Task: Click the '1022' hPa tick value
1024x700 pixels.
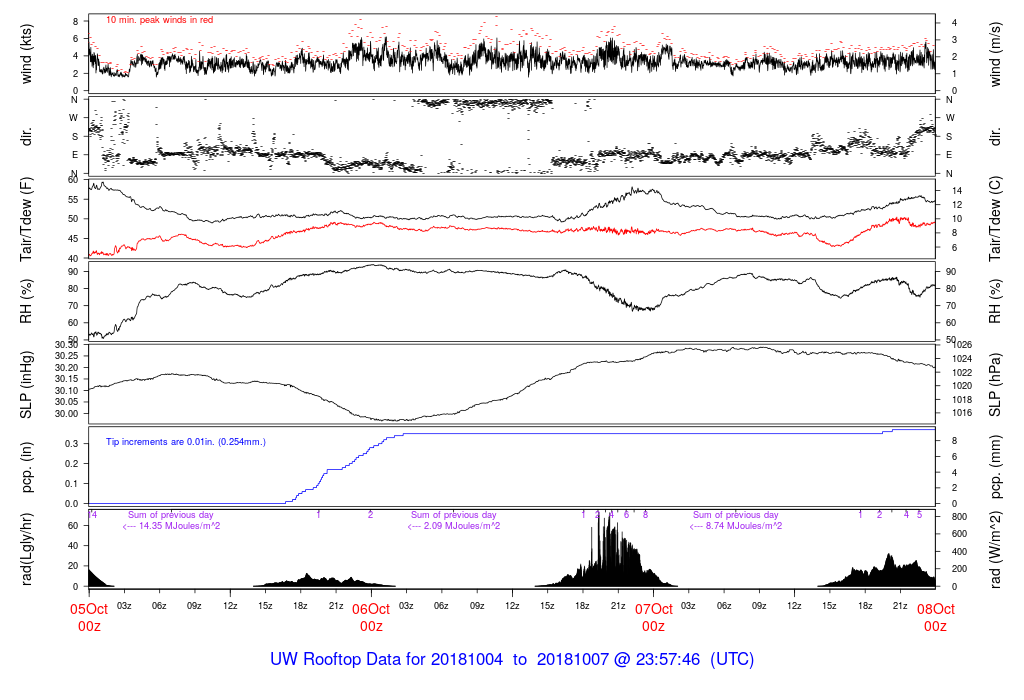Action: 963,372
